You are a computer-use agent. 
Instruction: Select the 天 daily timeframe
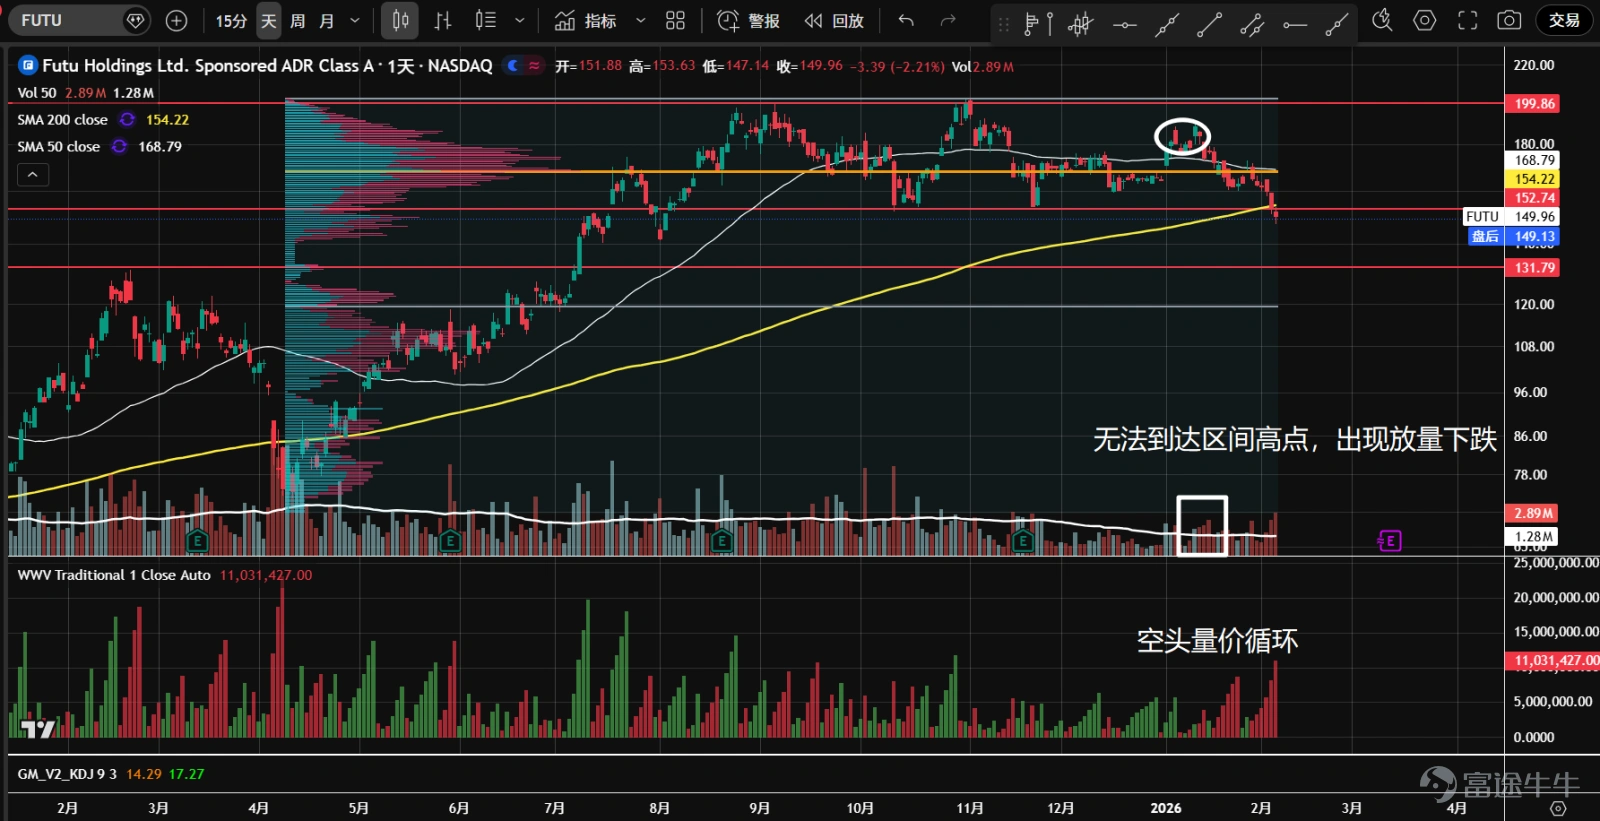pos(268,20)
